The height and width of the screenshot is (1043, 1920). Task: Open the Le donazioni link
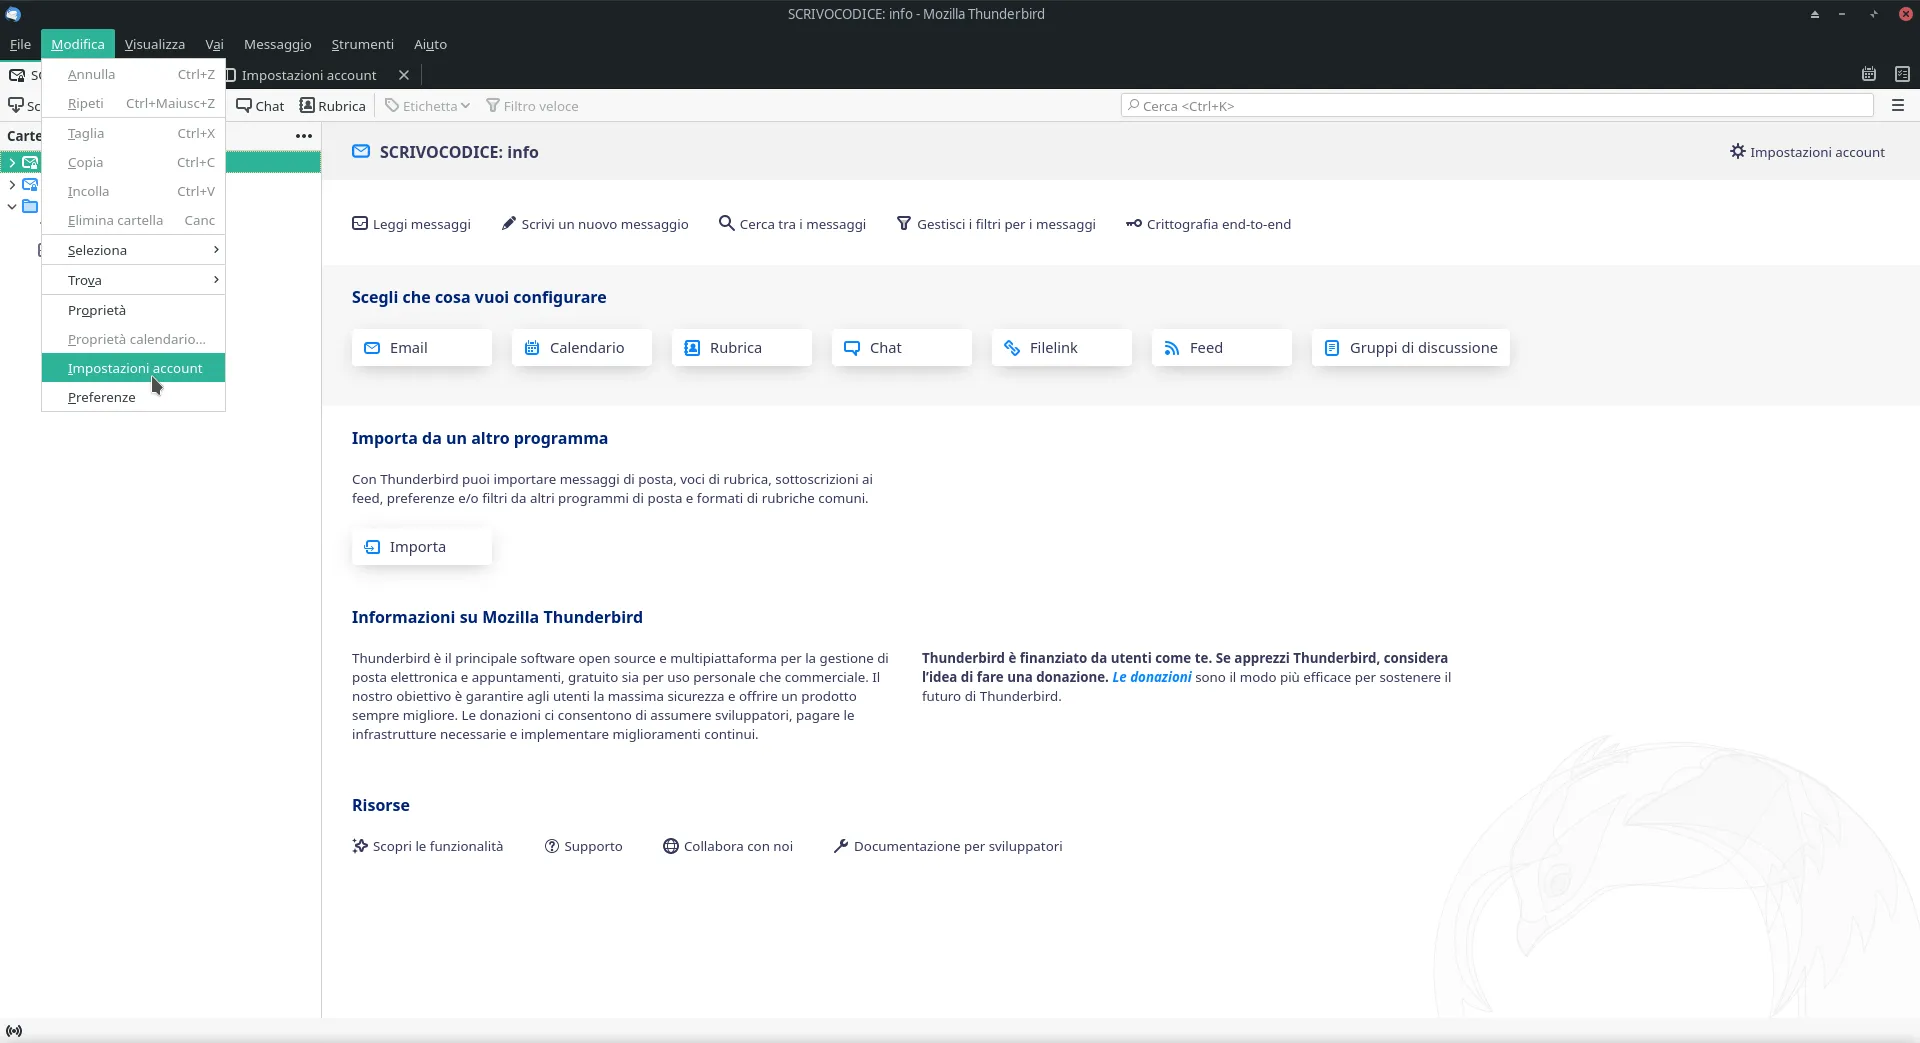pyautogui.click(x=1151, y=677)
